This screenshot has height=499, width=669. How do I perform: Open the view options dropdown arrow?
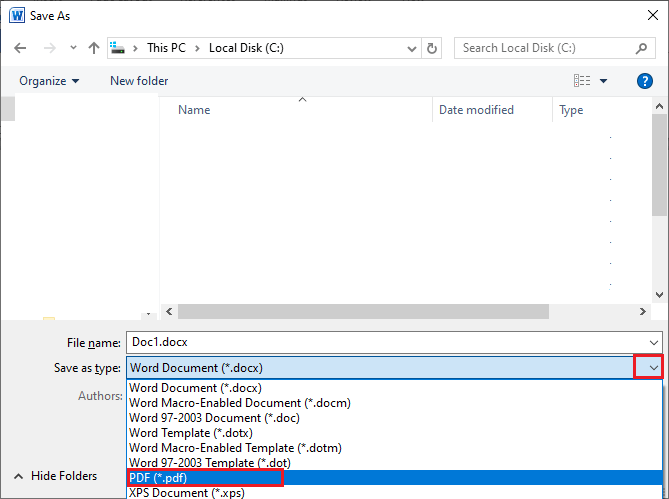(603, 81)
